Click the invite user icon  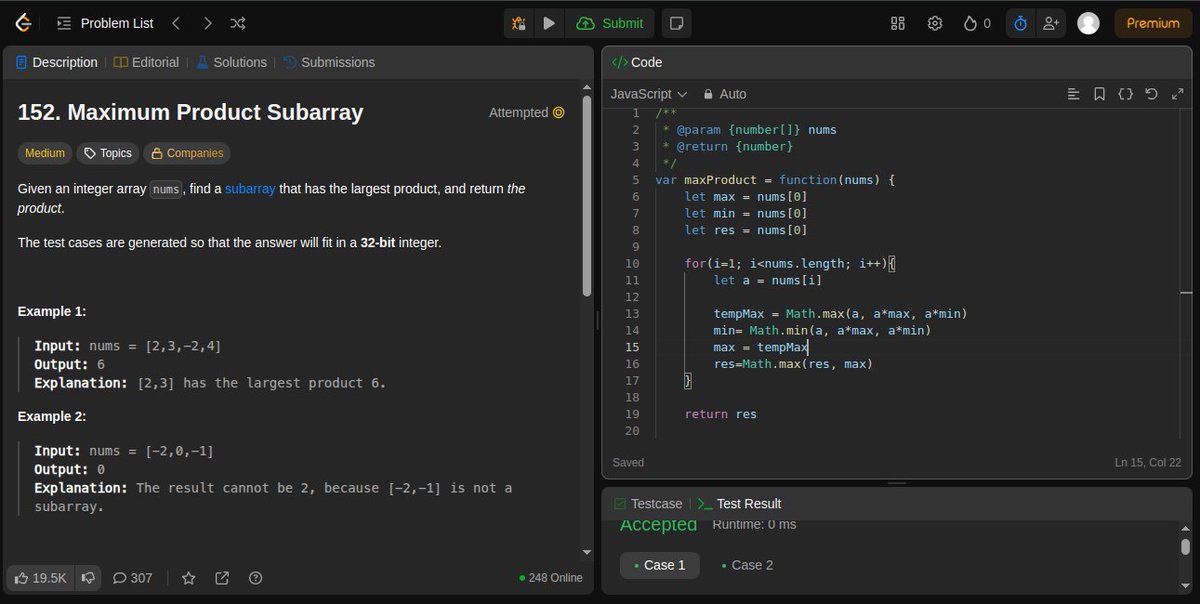pos(1050,23)
